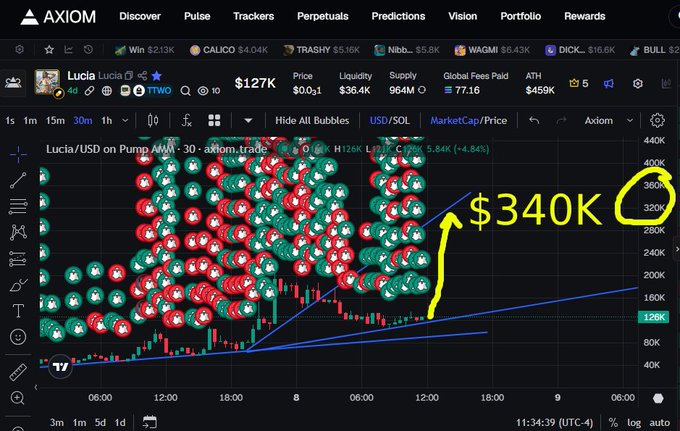The width and height of the screenshot is (680, 431).
Task: Activate the zoom in tool
Action: (18, 398)
